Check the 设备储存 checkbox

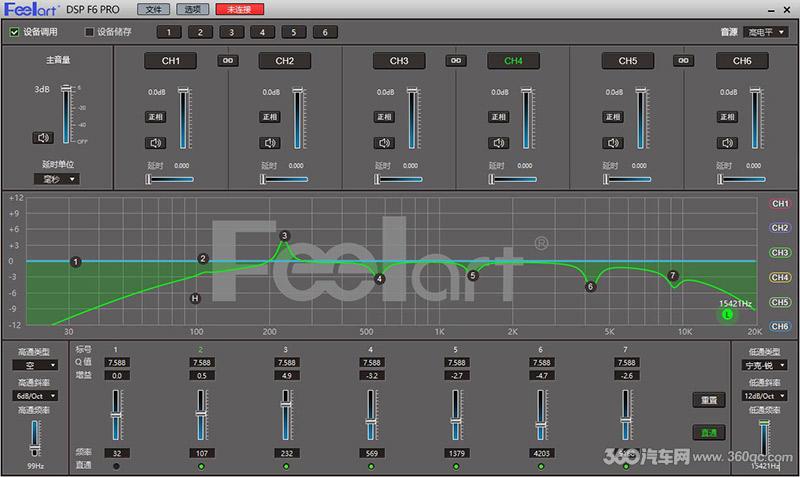[x=89, y=32]
